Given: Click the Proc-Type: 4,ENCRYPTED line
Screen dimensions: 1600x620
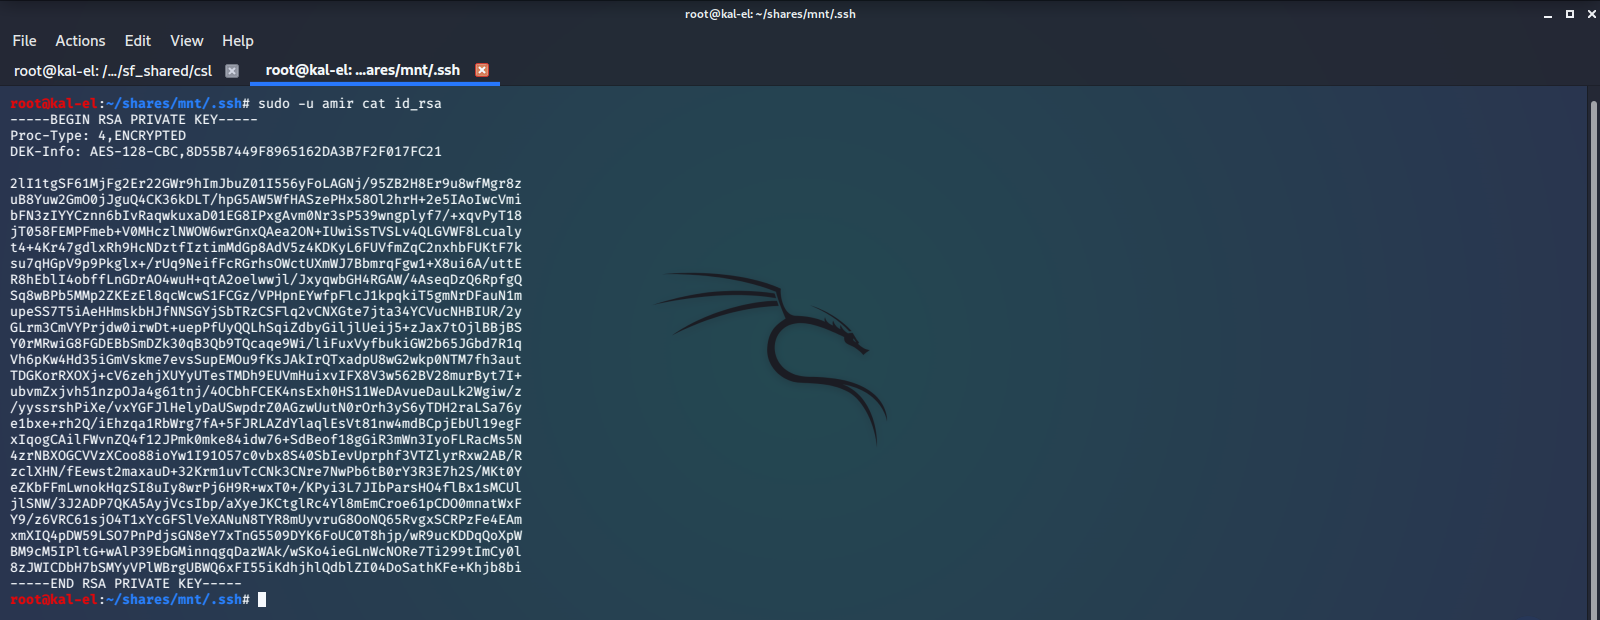Looking at the screenshot, I should click(x=98, y=135).
